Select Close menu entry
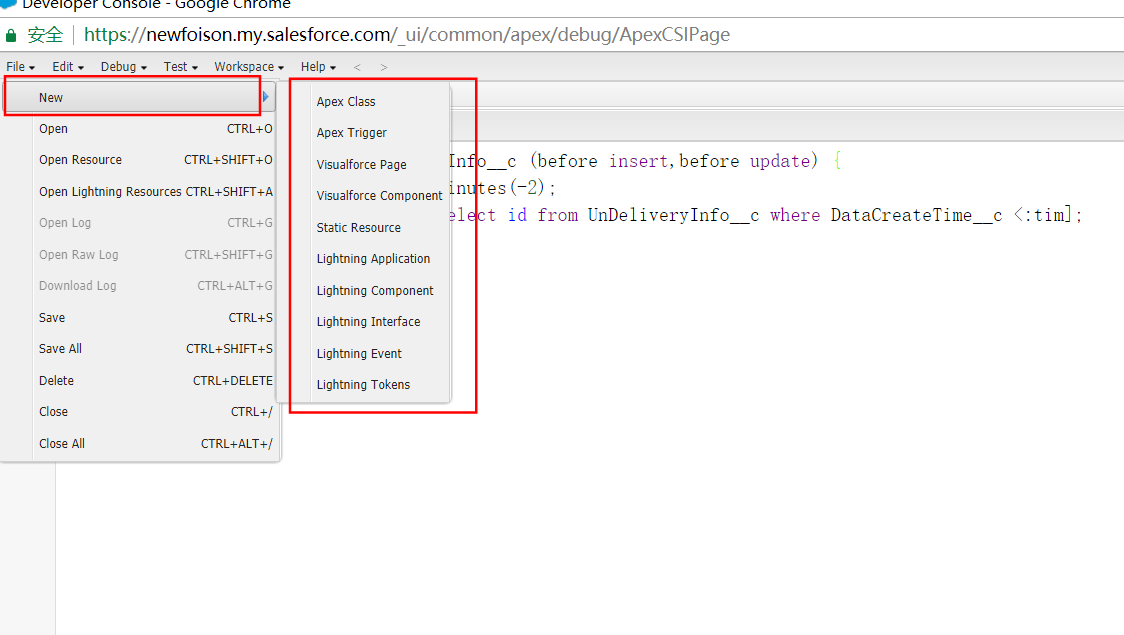Image resolution: width=1124 pixels, height=635 pixels. tap(140, 412)
